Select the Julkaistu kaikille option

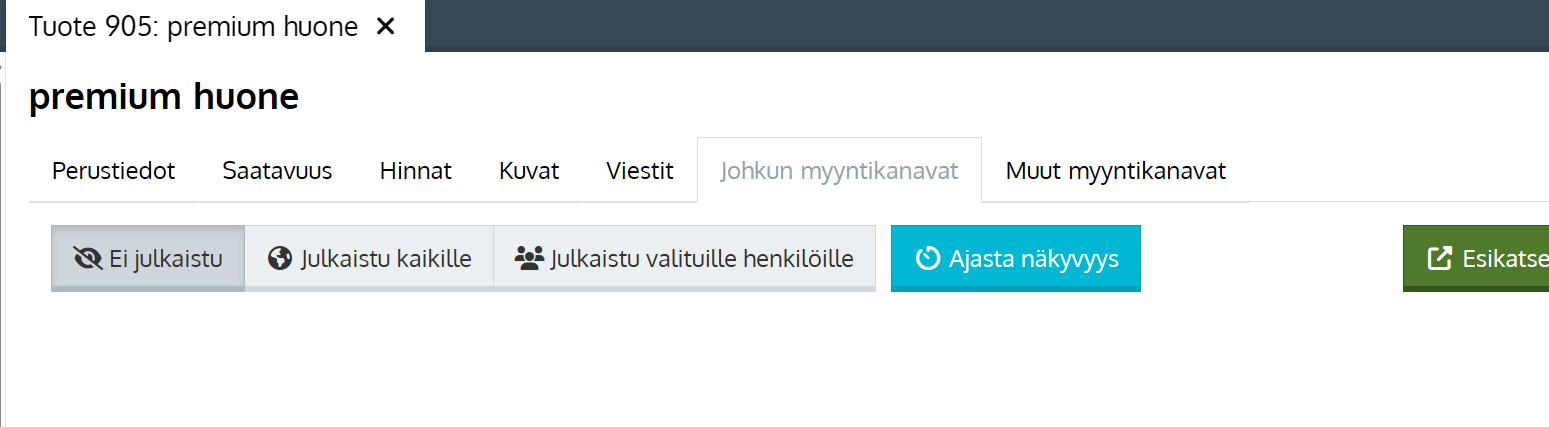[369, 259]
